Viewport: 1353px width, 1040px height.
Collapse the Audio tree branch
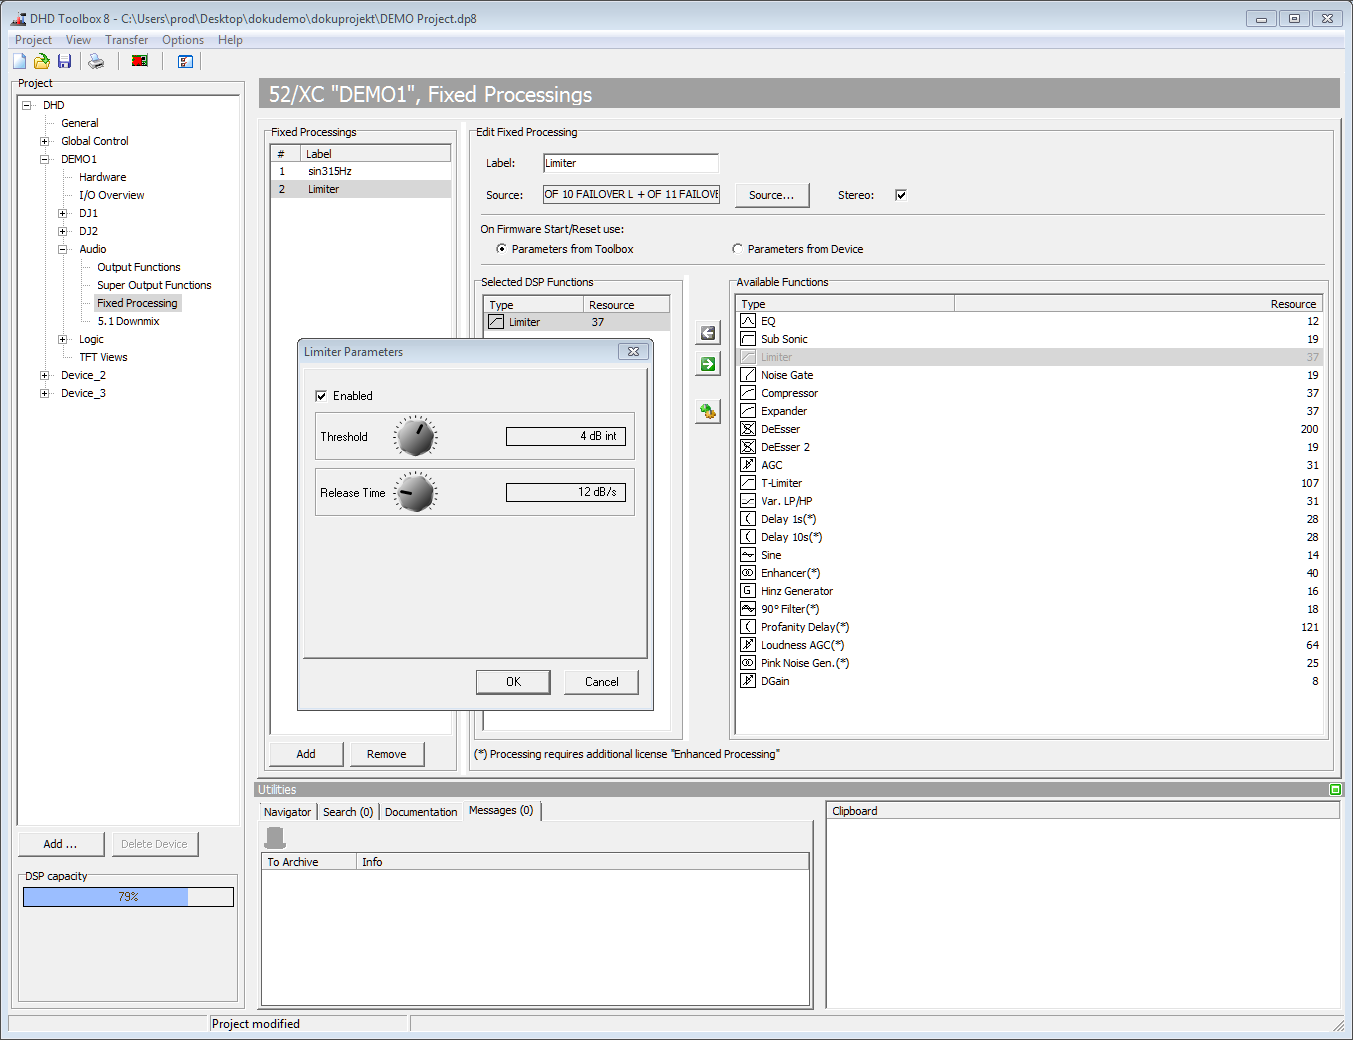(x=63, y=249)
